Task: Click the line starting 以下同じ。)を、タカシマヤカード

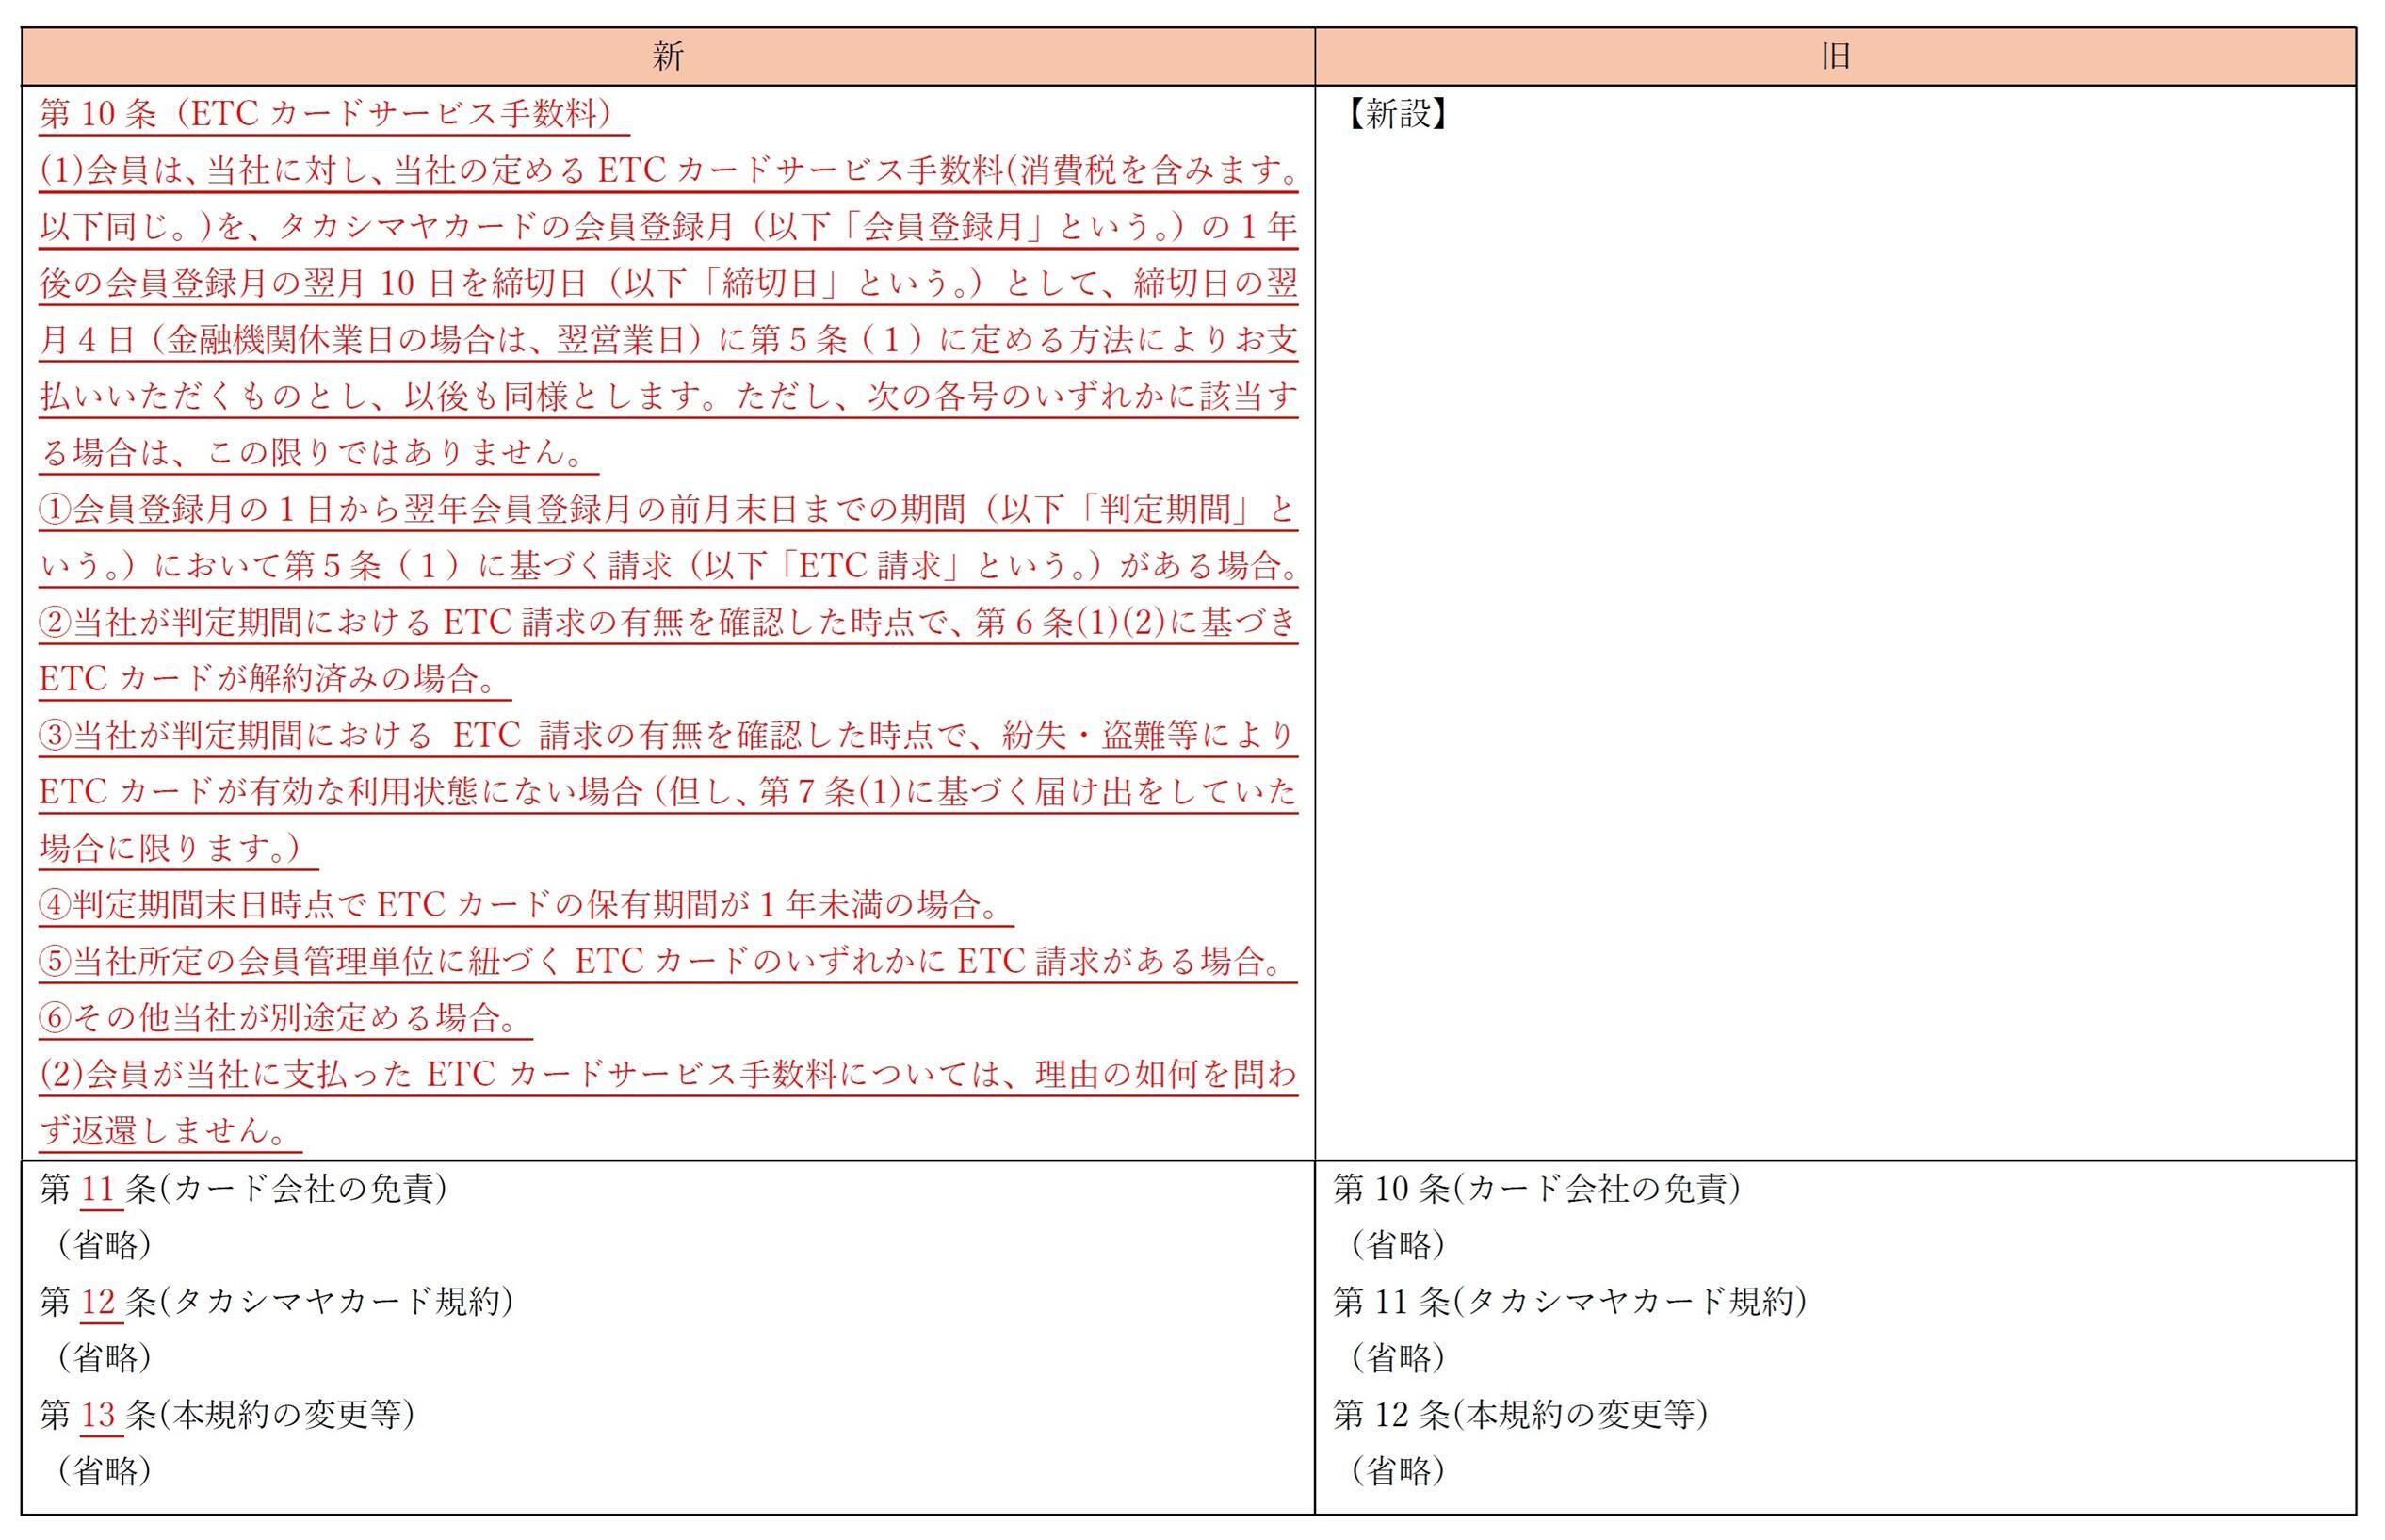Action: click(668, 228)
